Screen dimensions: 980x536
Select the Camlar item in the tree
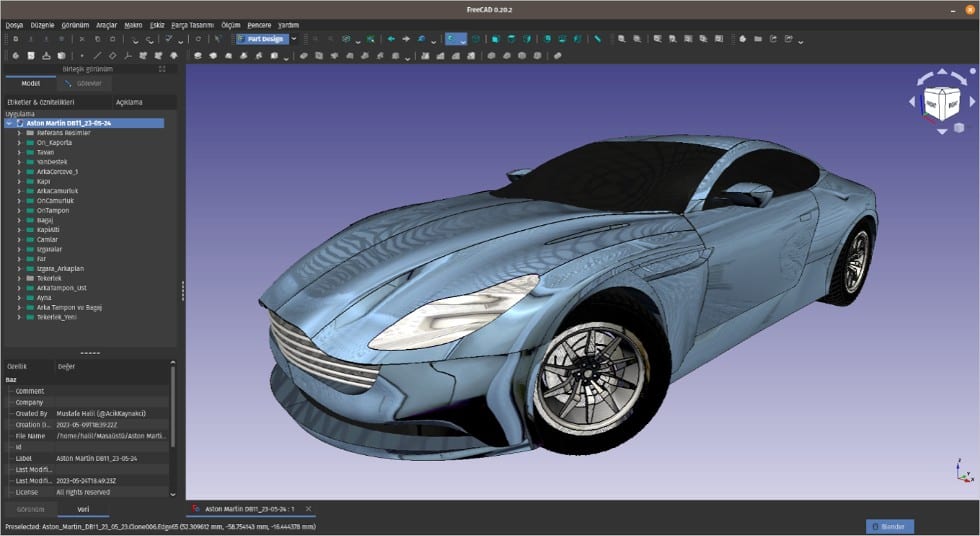click(x=47, y=239)
